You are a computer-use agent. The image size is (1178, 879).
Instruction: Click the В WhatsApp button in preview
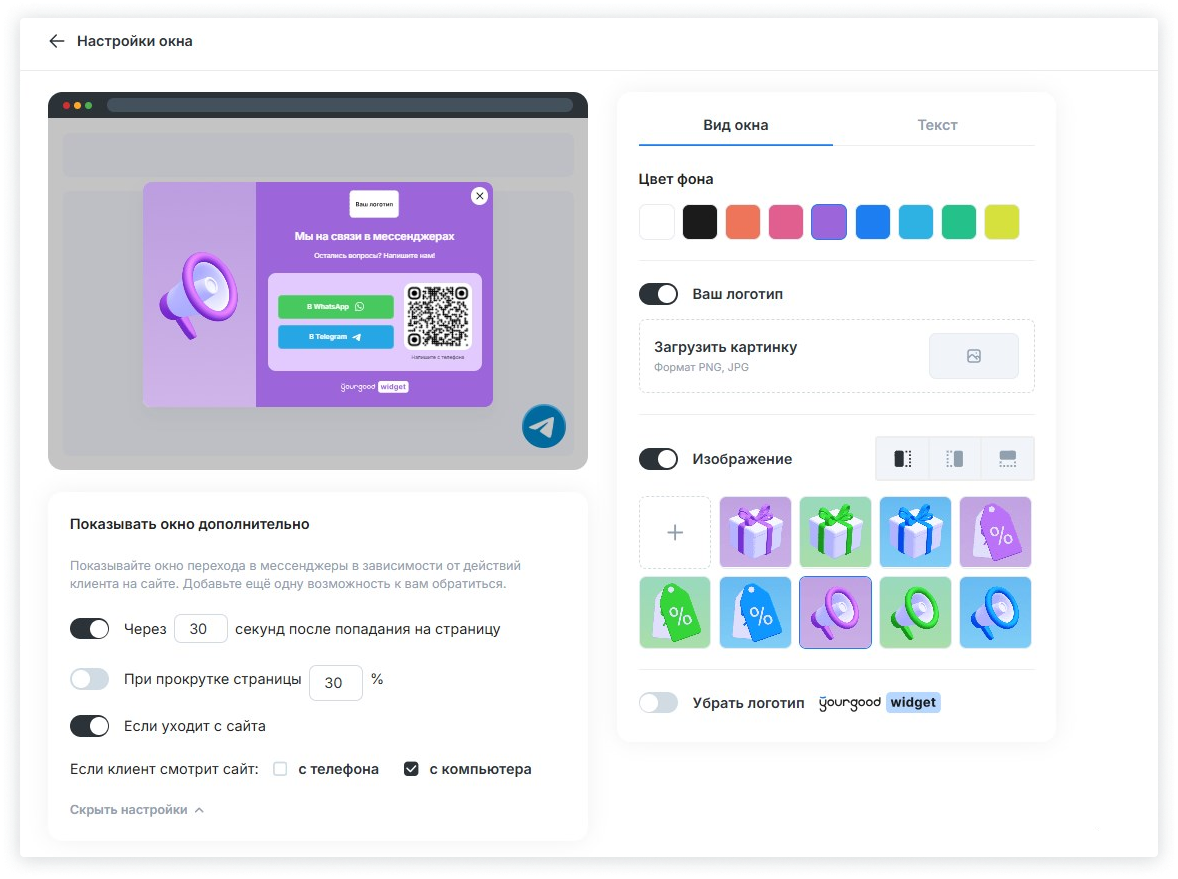335,307
